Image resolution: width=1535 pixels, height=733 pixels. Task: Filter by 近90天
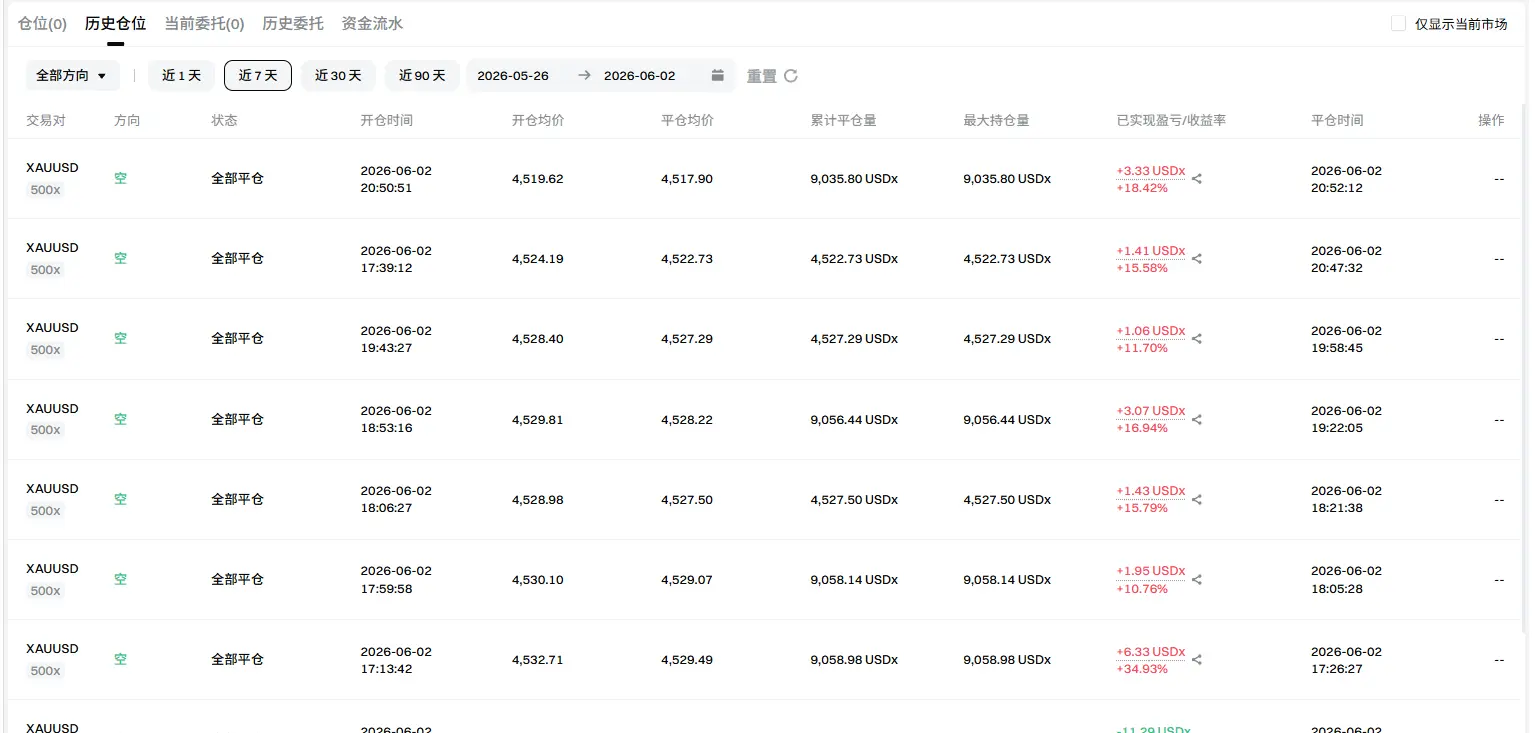click(422, 76)
